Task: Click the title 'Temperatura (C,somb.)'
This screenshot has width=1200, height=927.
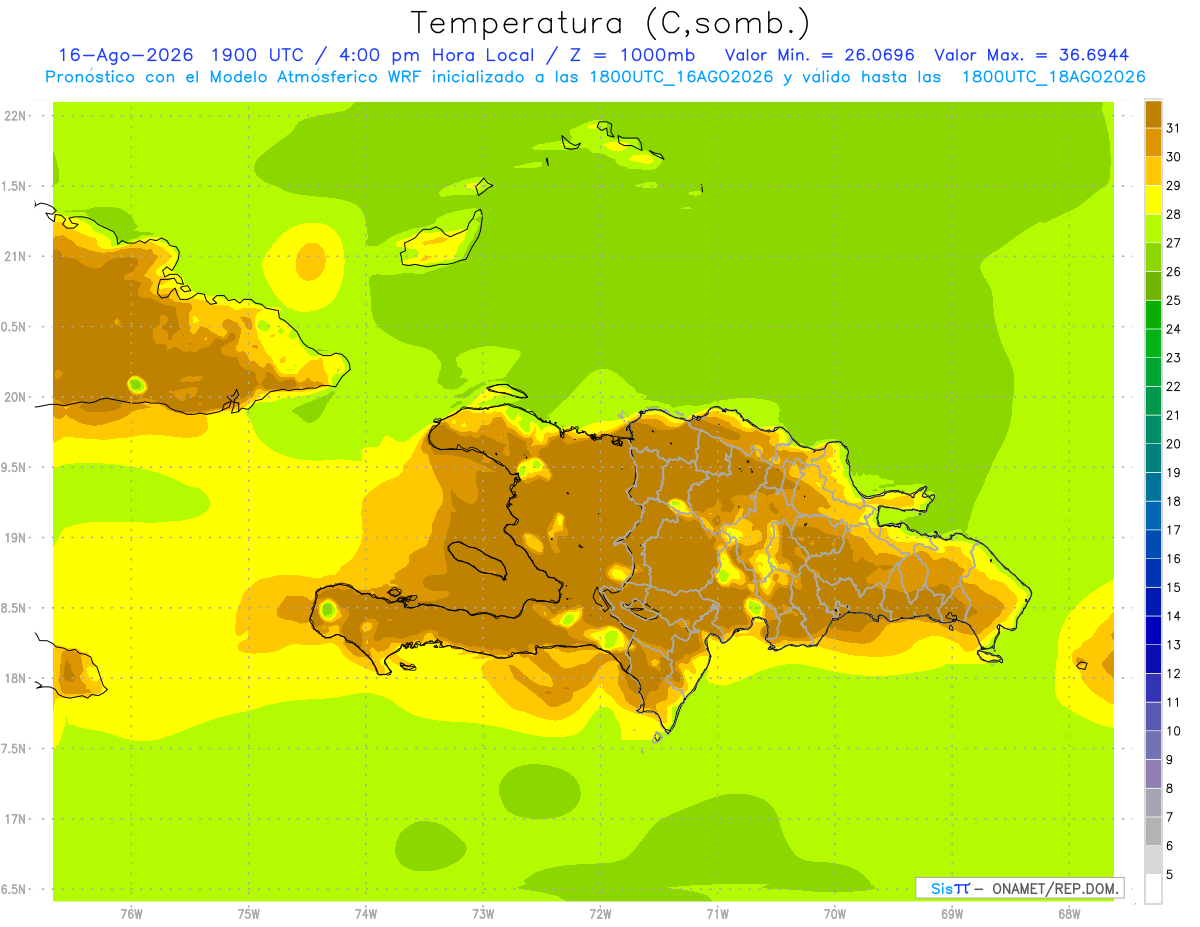Action: coord(610,23)
